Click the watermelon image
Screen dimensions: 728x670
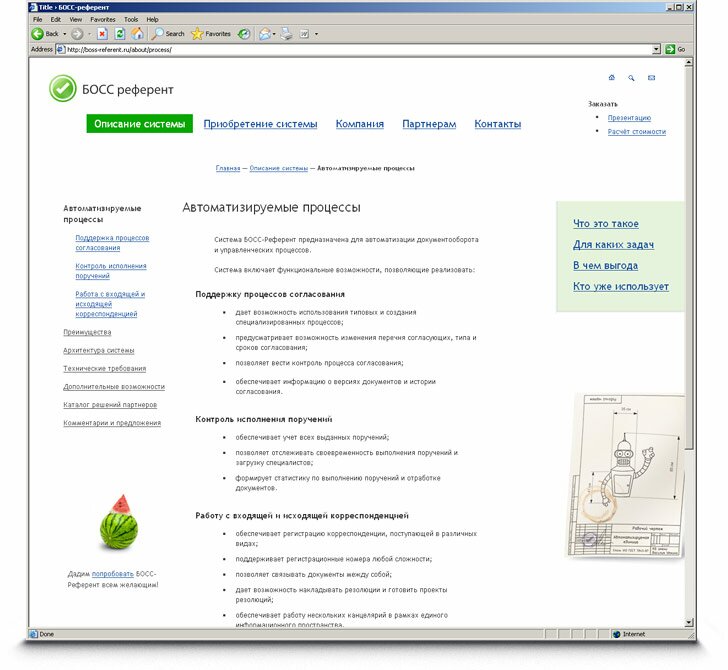point(119,522)
